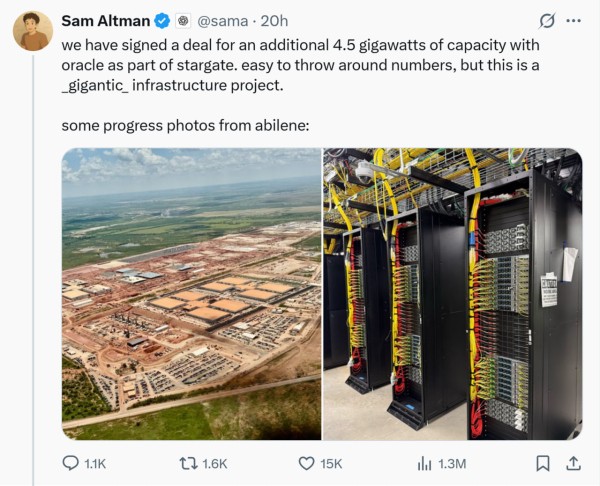View post analytics via the bar chart icon
The width and height of the screenshot is (600, 486).
click(x=423, y=463)
